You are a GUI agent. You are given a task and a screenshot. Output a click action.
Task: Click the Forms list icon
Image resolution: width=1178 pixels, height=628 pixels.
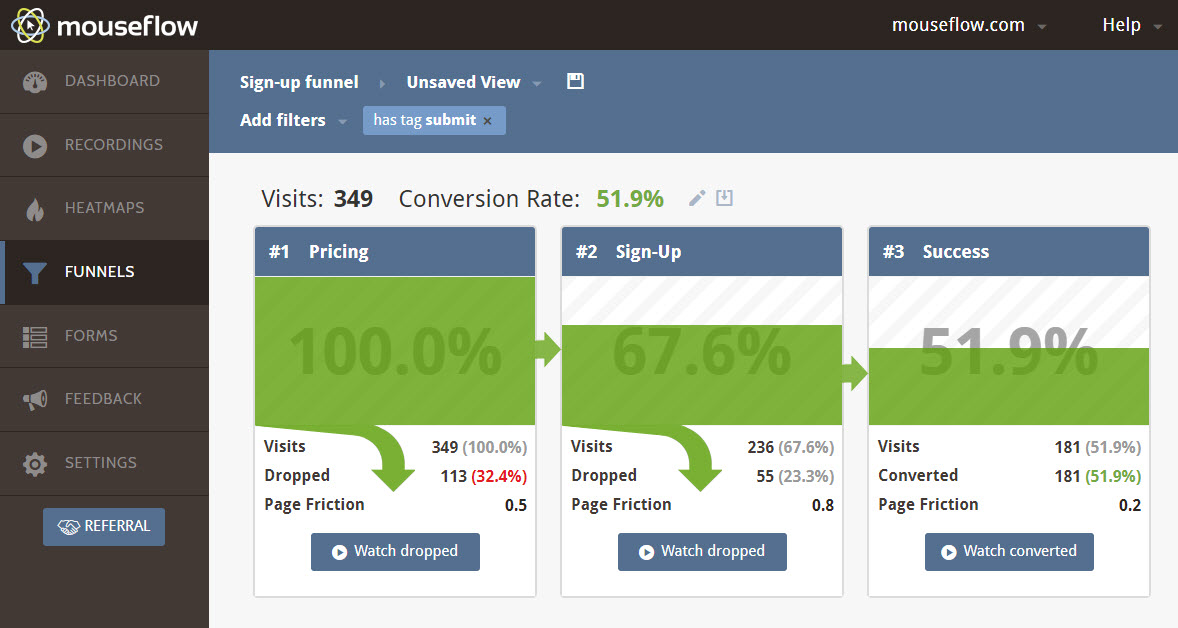[x=35, y=337]
